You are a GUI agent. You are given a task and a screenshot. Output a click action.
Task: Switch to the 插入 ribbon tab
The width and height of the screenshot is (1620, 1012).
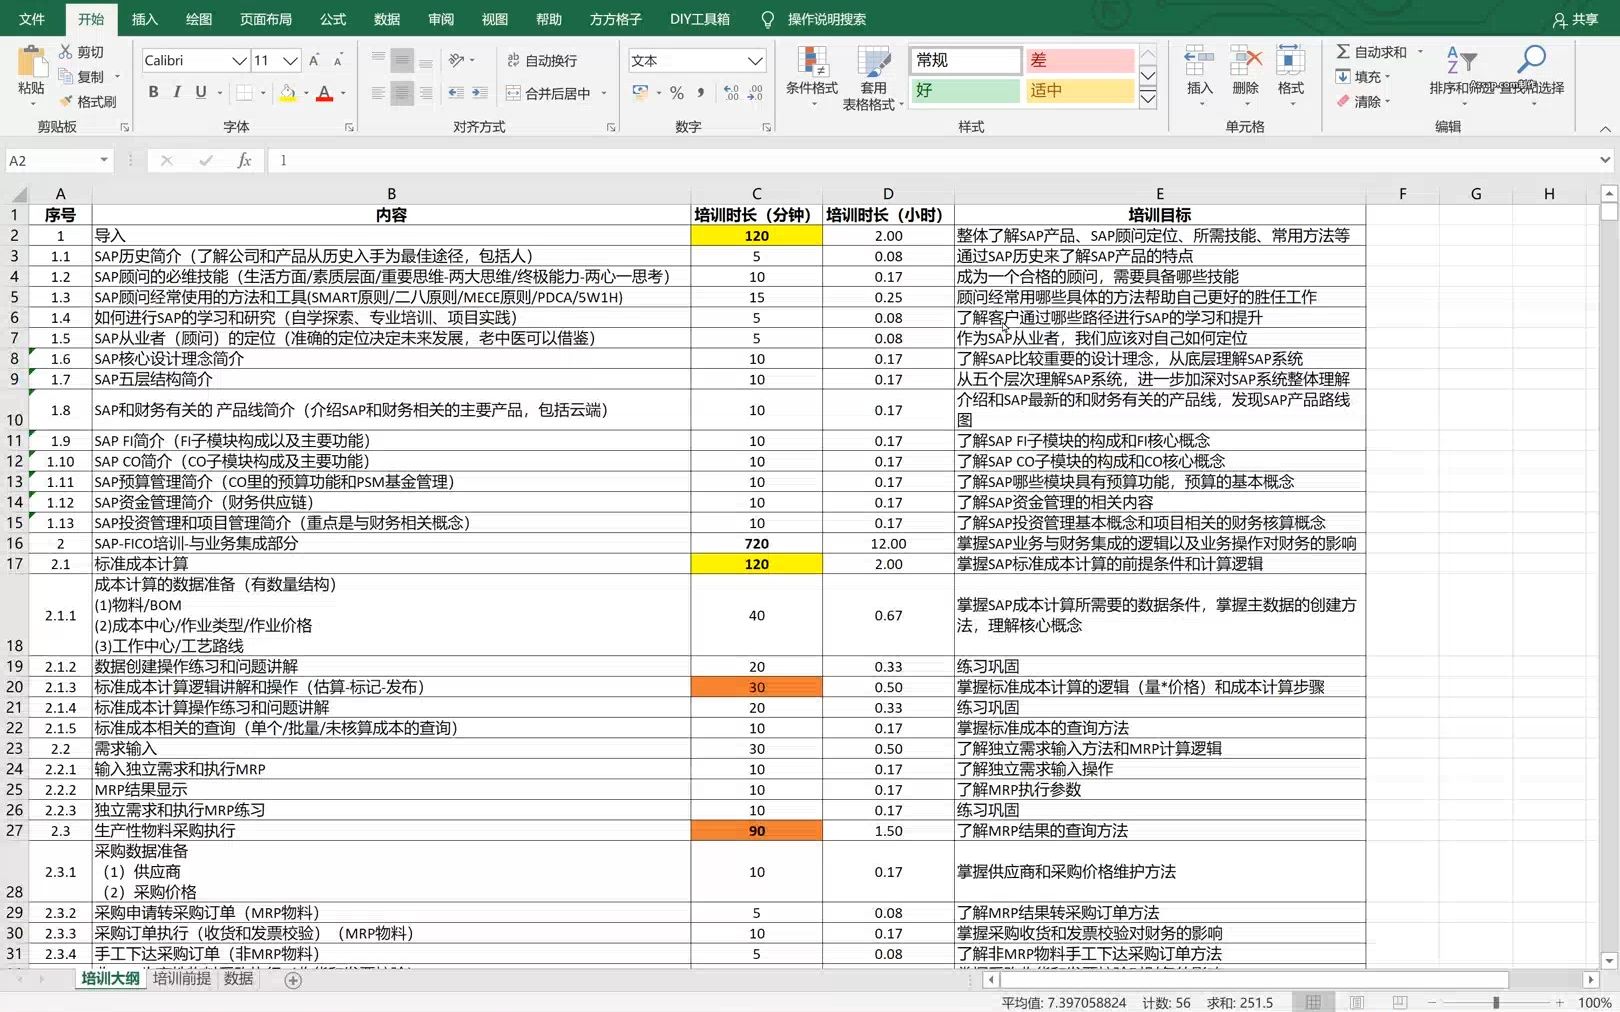145,19
